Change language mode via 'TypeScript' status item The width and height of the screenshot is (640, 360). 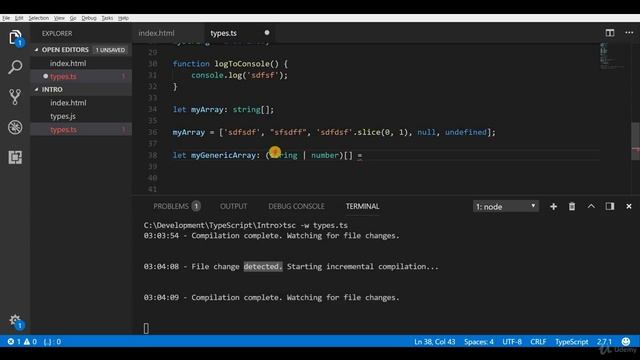[571, 342]
